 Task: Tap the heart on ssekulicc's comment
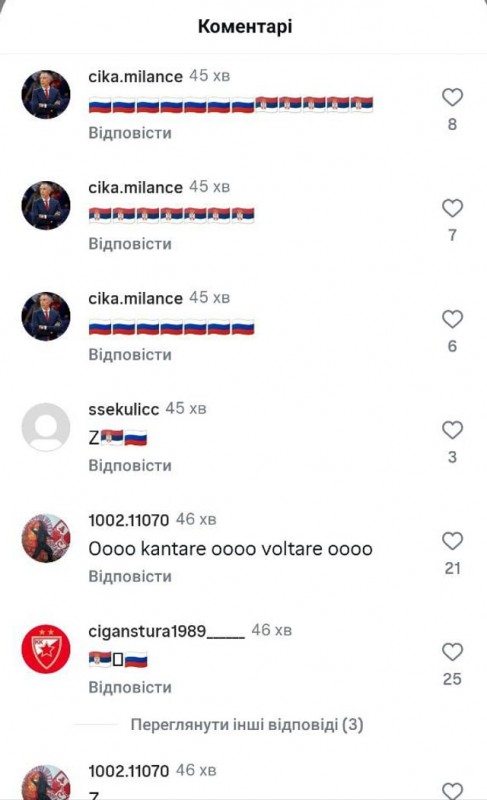pos(452,430)
